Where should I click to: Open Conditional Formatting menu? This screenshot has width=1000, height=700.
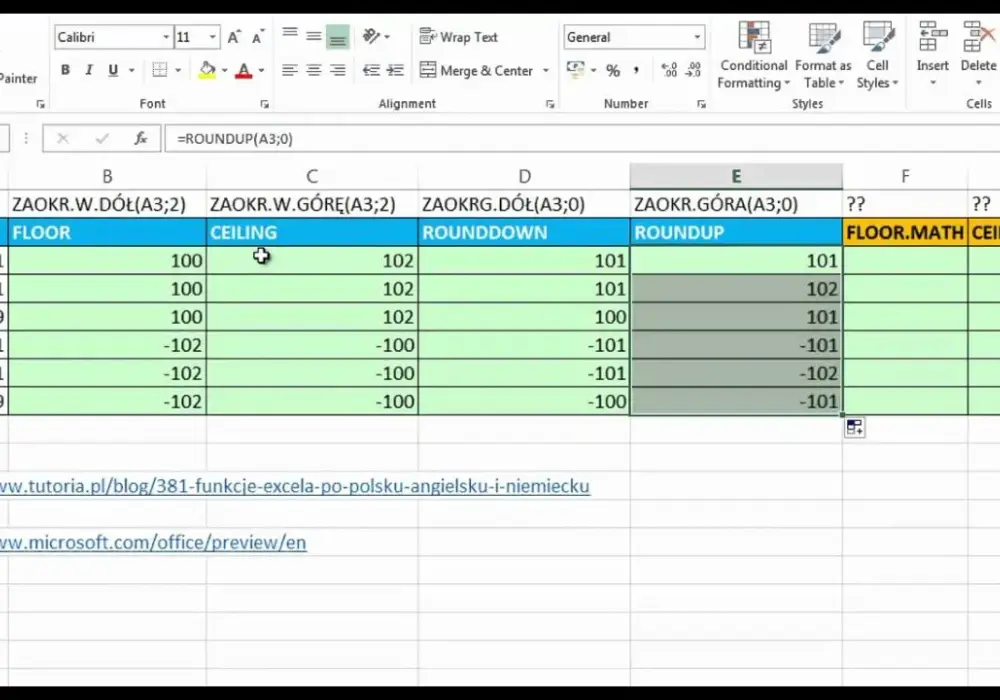click(754, 55)
